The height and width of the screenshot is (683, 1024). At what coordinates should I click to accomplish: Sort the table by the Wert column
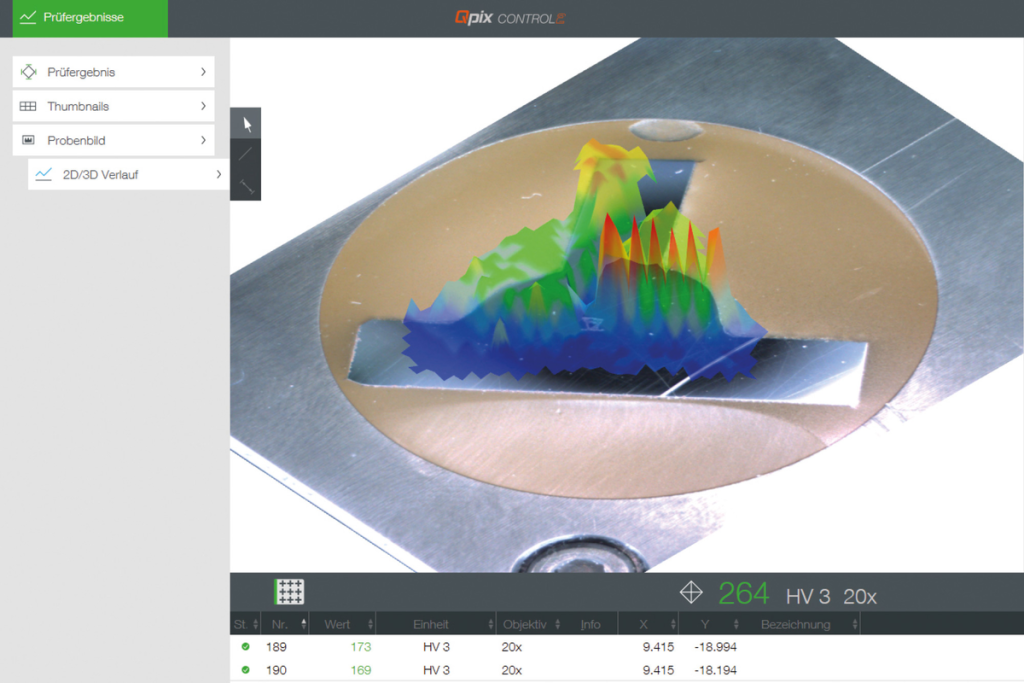click(342, 623)
